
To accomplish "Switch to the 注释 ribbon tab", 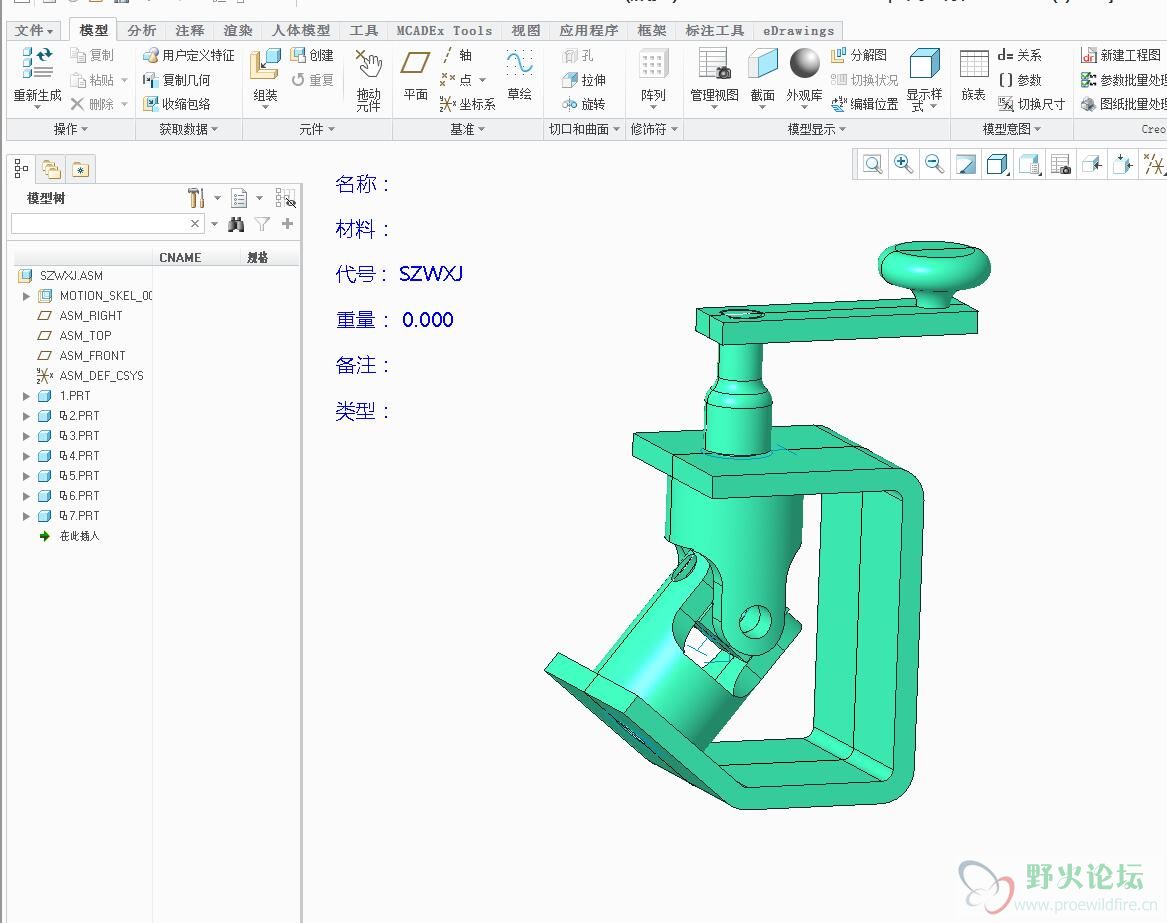I will (x=190, y=31).
